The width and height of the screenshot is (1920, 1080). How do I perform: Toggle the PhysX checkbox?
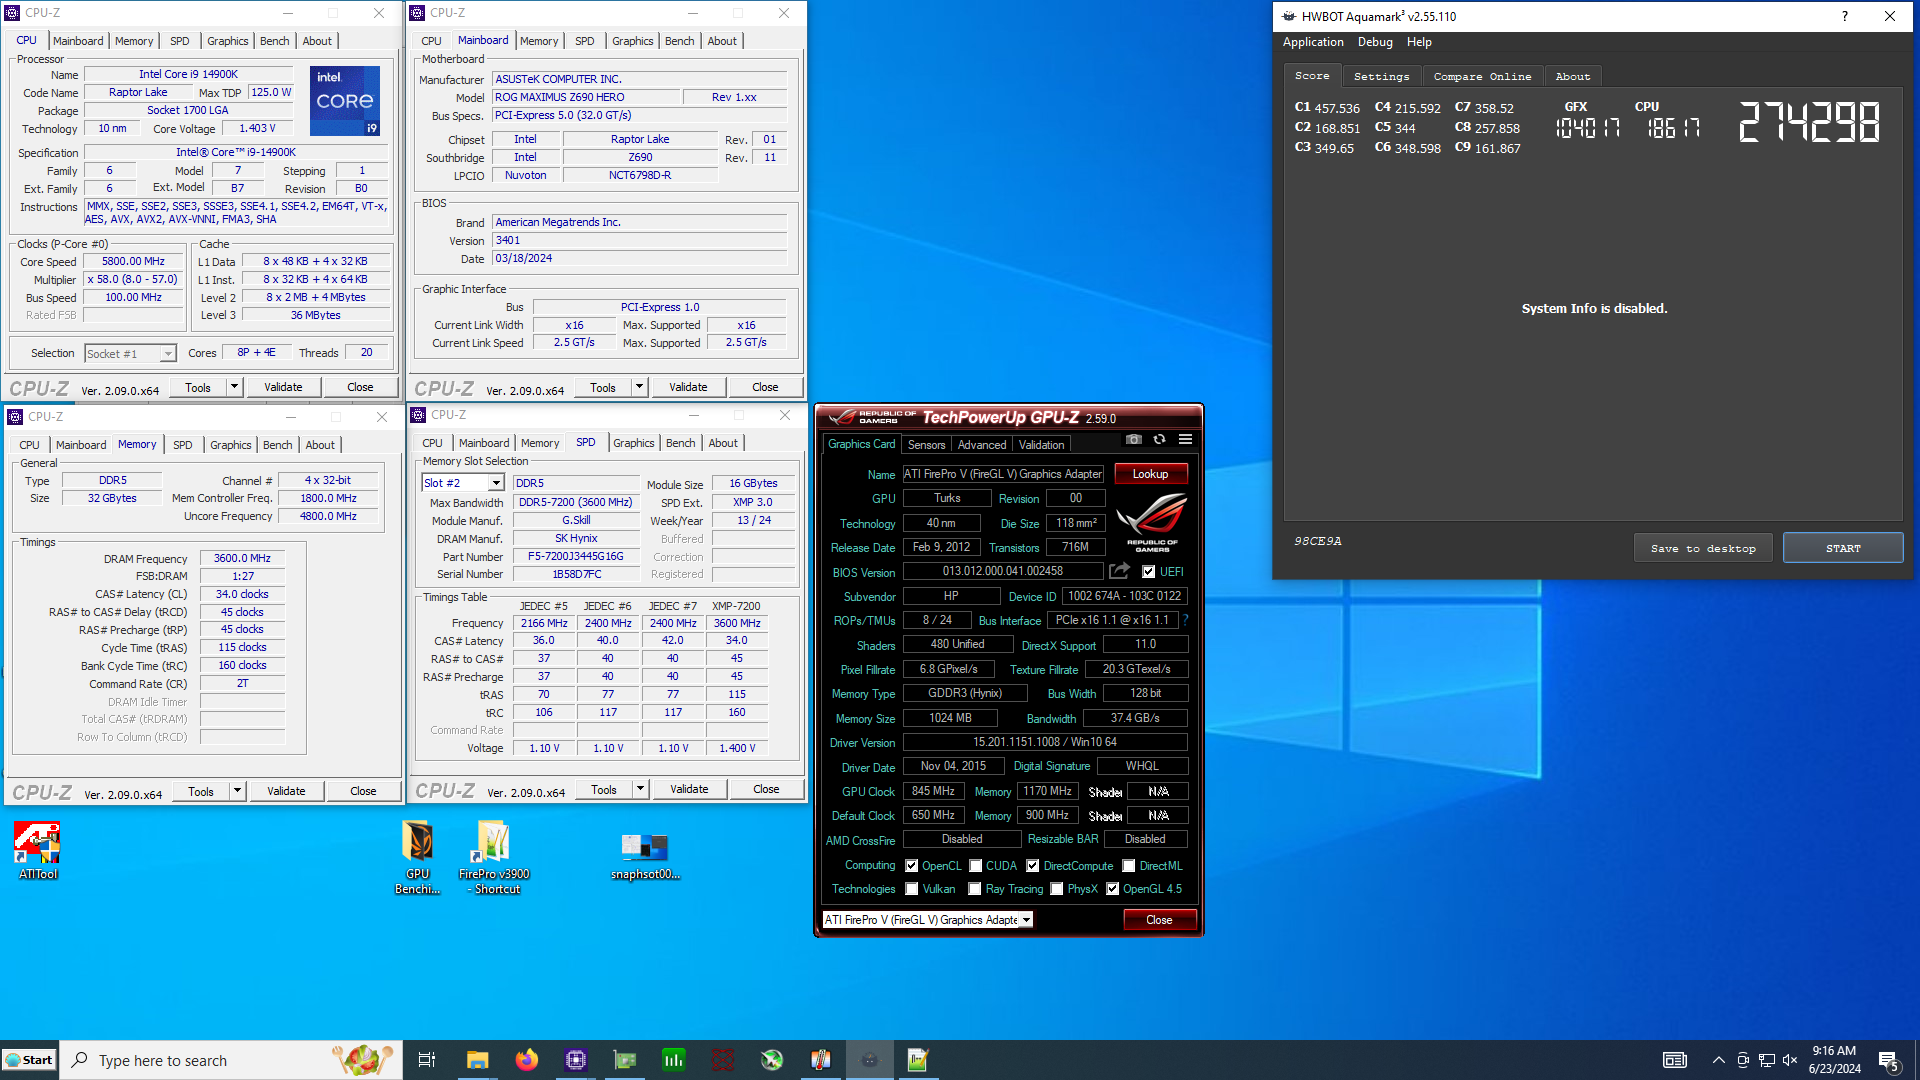click(x=1056, y=889)
